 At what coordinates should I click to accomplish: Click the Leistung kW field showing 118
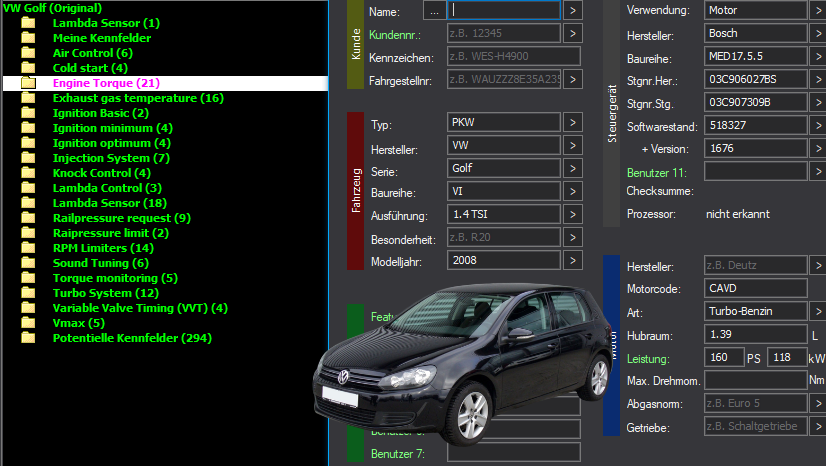[788, 358]
